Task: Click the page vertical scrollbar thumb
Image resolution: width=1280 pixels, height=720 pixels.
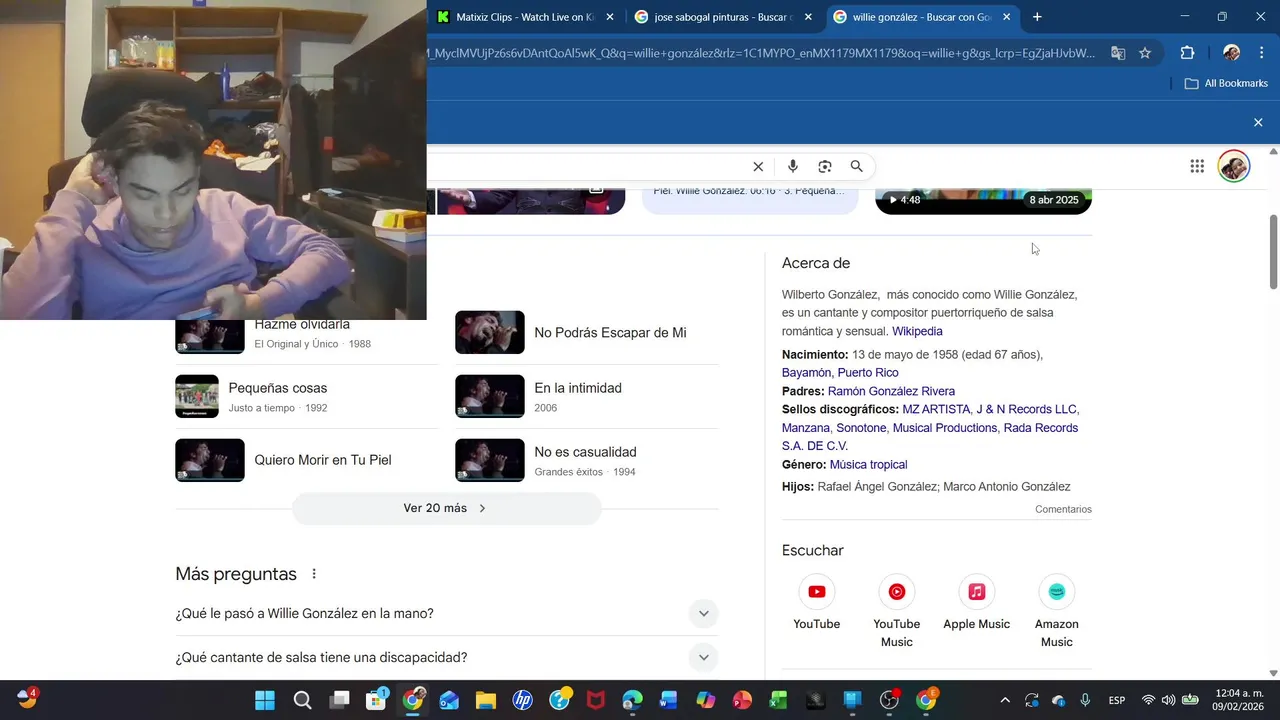Action: [x=1273, y=250]
